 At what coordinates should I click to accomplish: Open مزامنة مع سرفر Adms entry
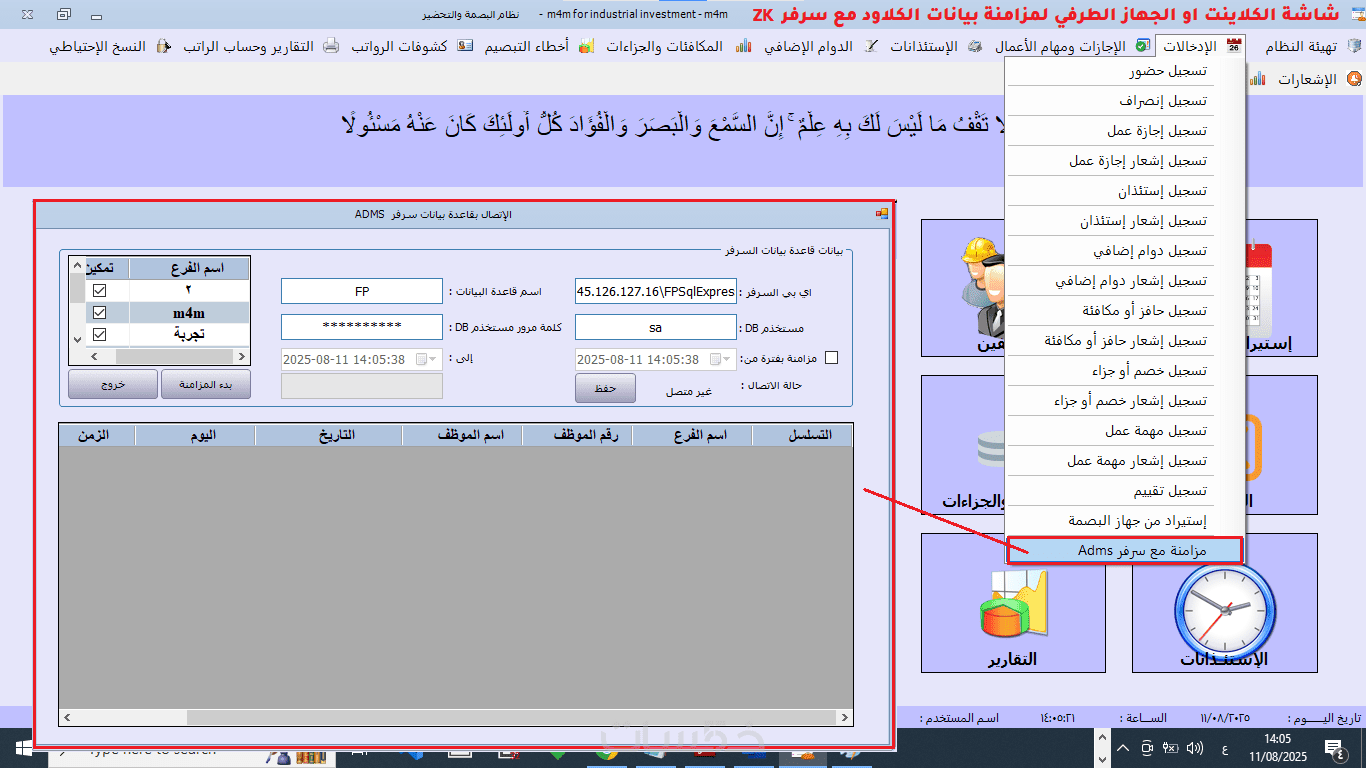click(x=1125, y=550)
